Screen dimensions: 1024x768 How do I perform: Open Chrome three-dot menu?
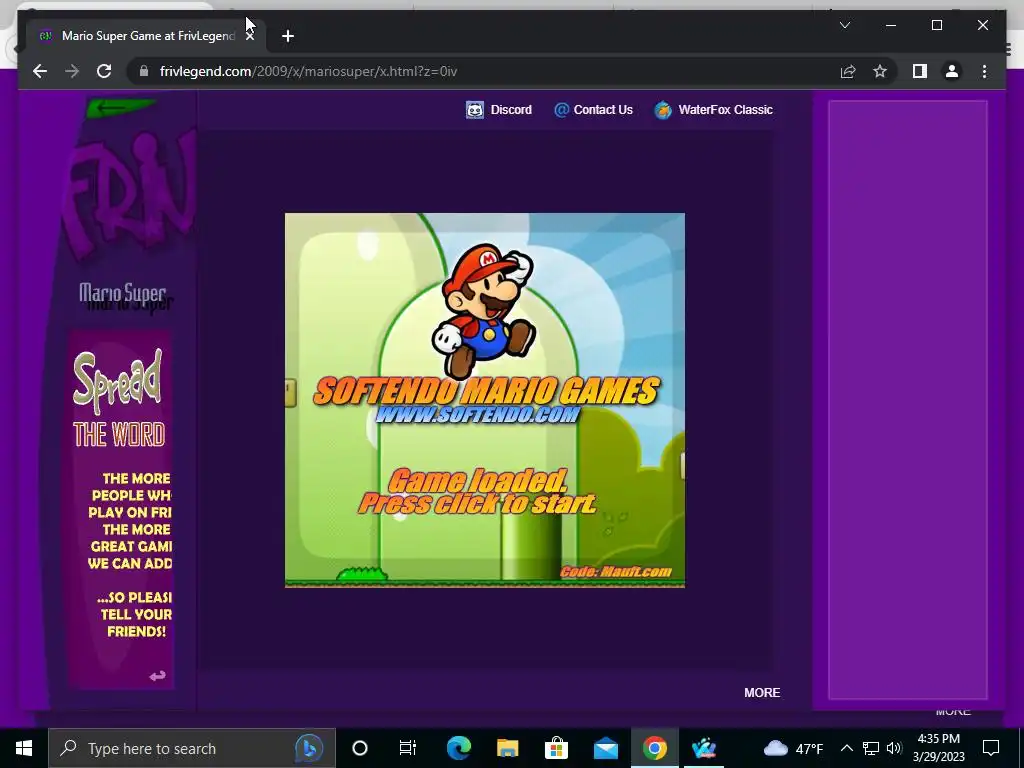[984, 71]
